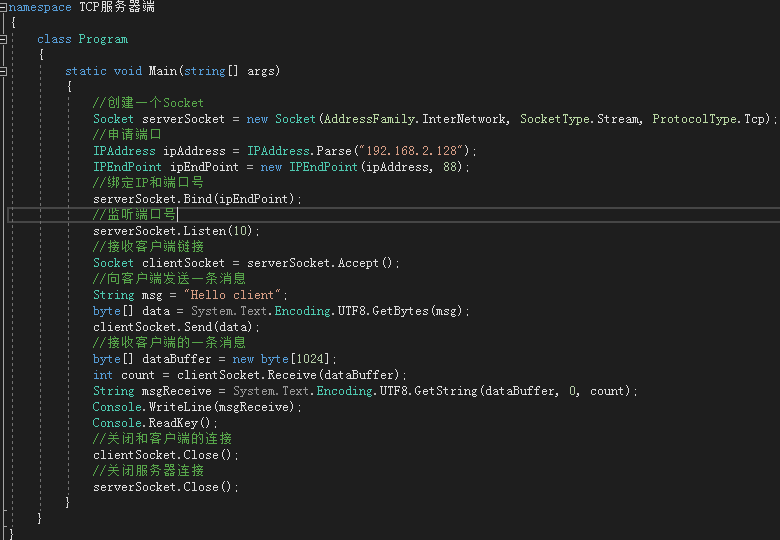Click the msgReceive variable declaration
This screenshot has height=540, width=780.
(177, 391)
